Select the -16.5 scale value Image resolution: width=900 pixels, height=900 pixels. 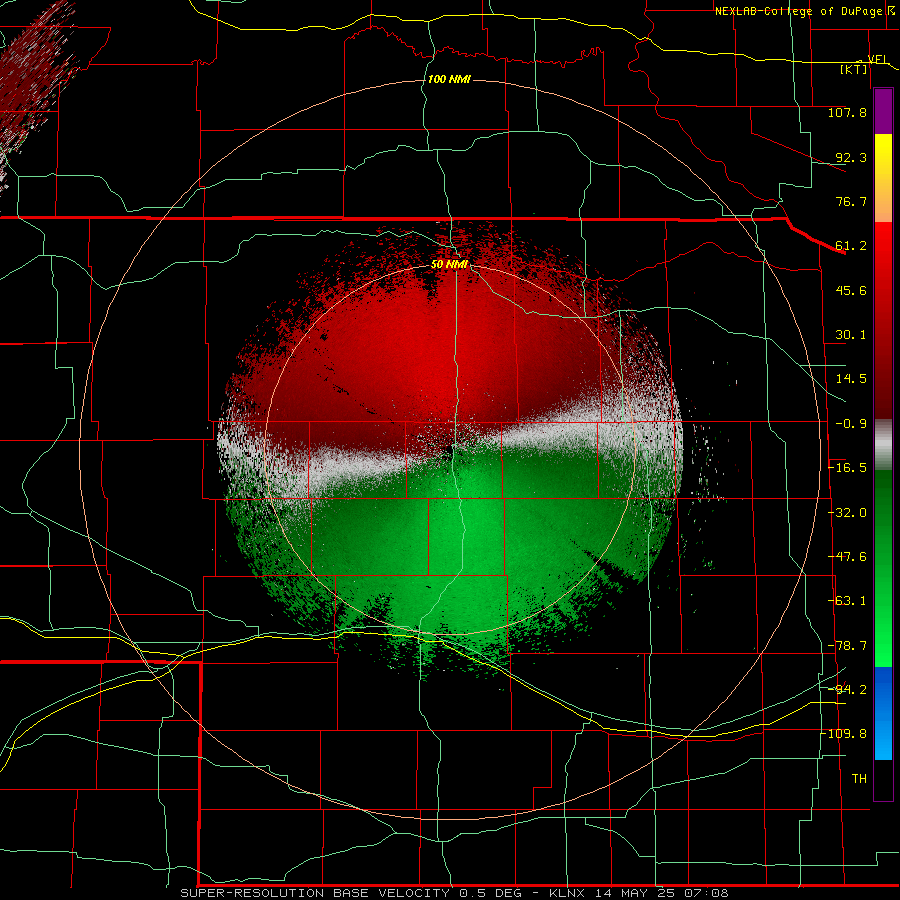[847, 468]
